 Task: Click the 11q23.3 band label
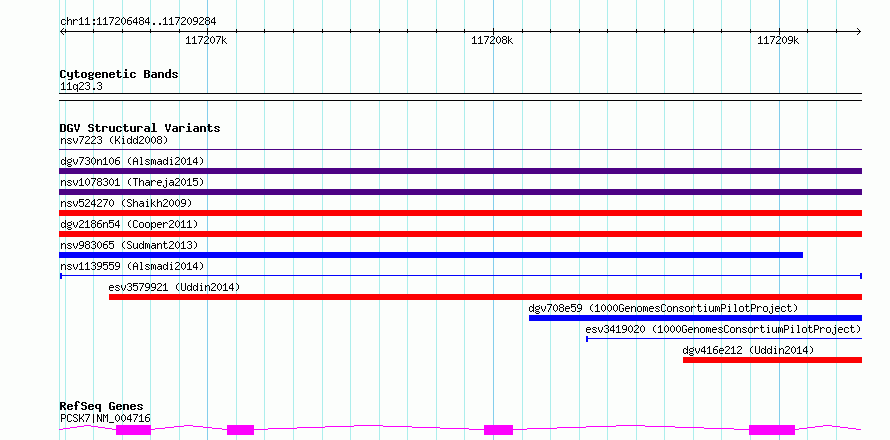point(81,87)
